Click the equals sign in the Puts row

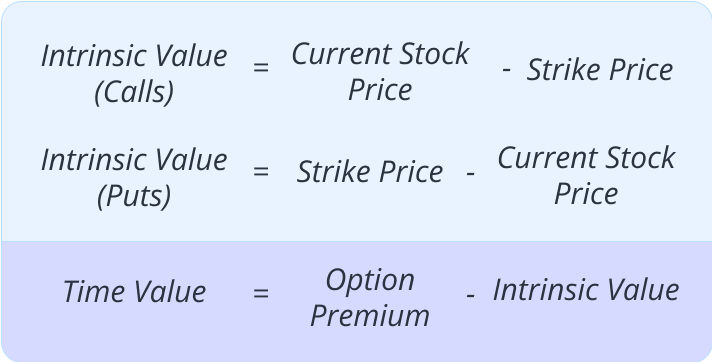click(261, 172)
